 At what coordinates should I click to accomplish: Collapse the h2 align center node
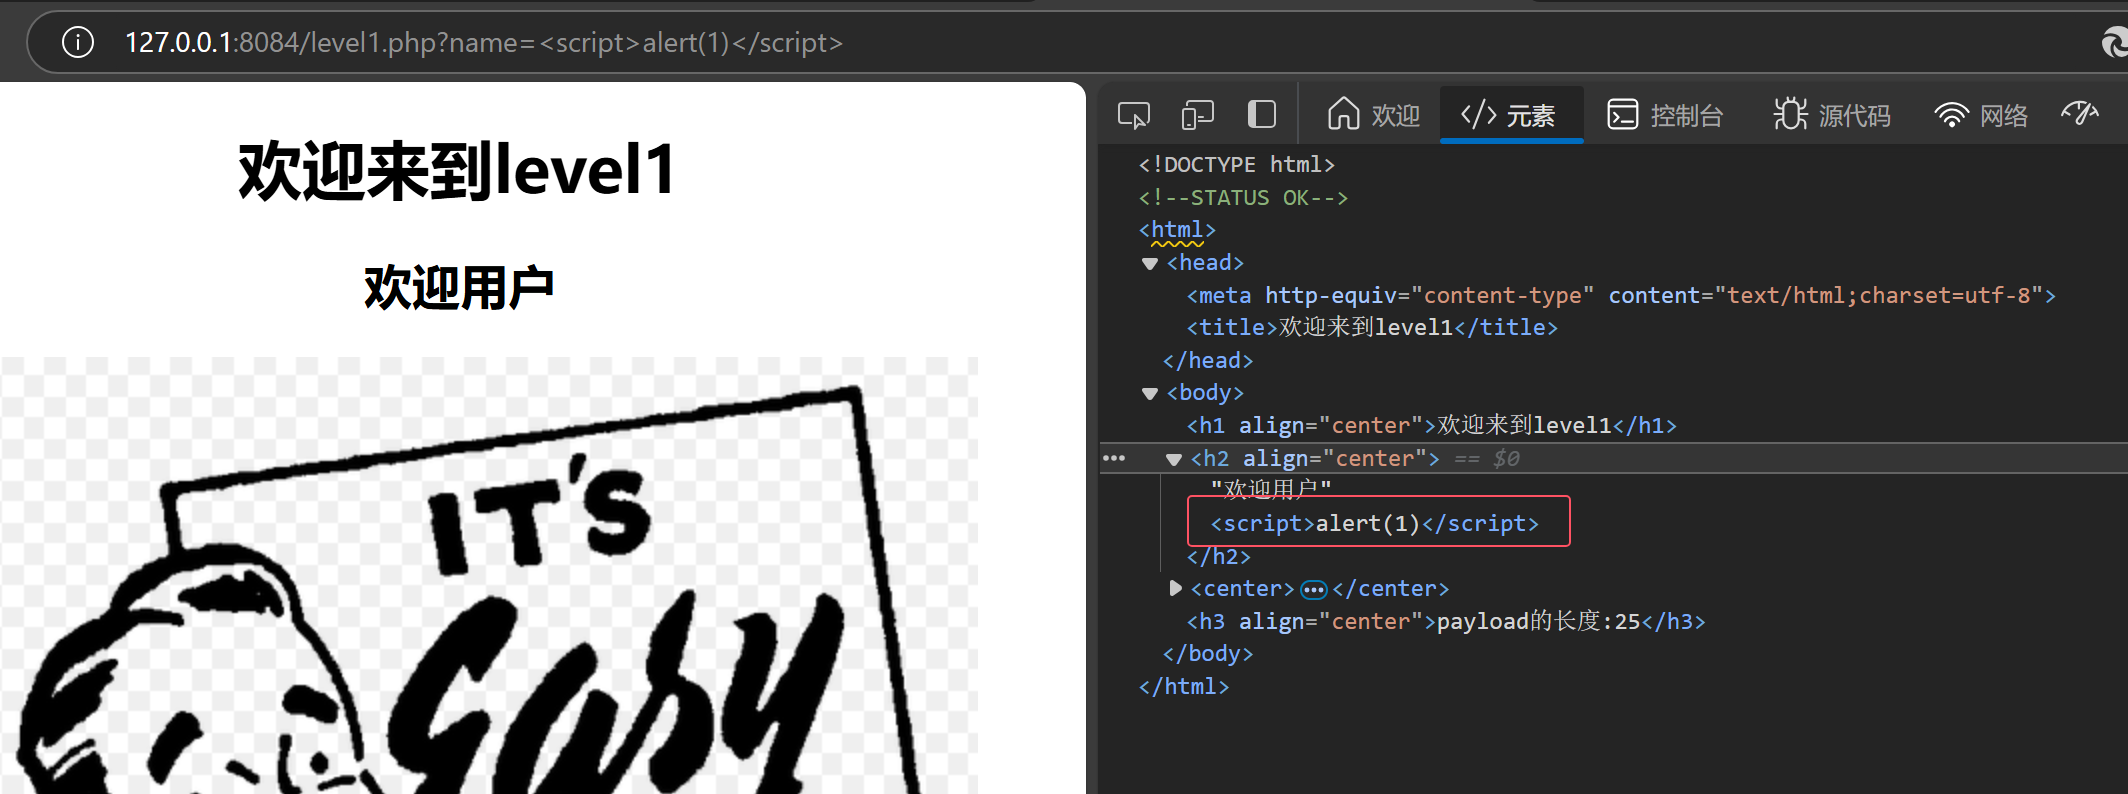tap(1174, 459)
